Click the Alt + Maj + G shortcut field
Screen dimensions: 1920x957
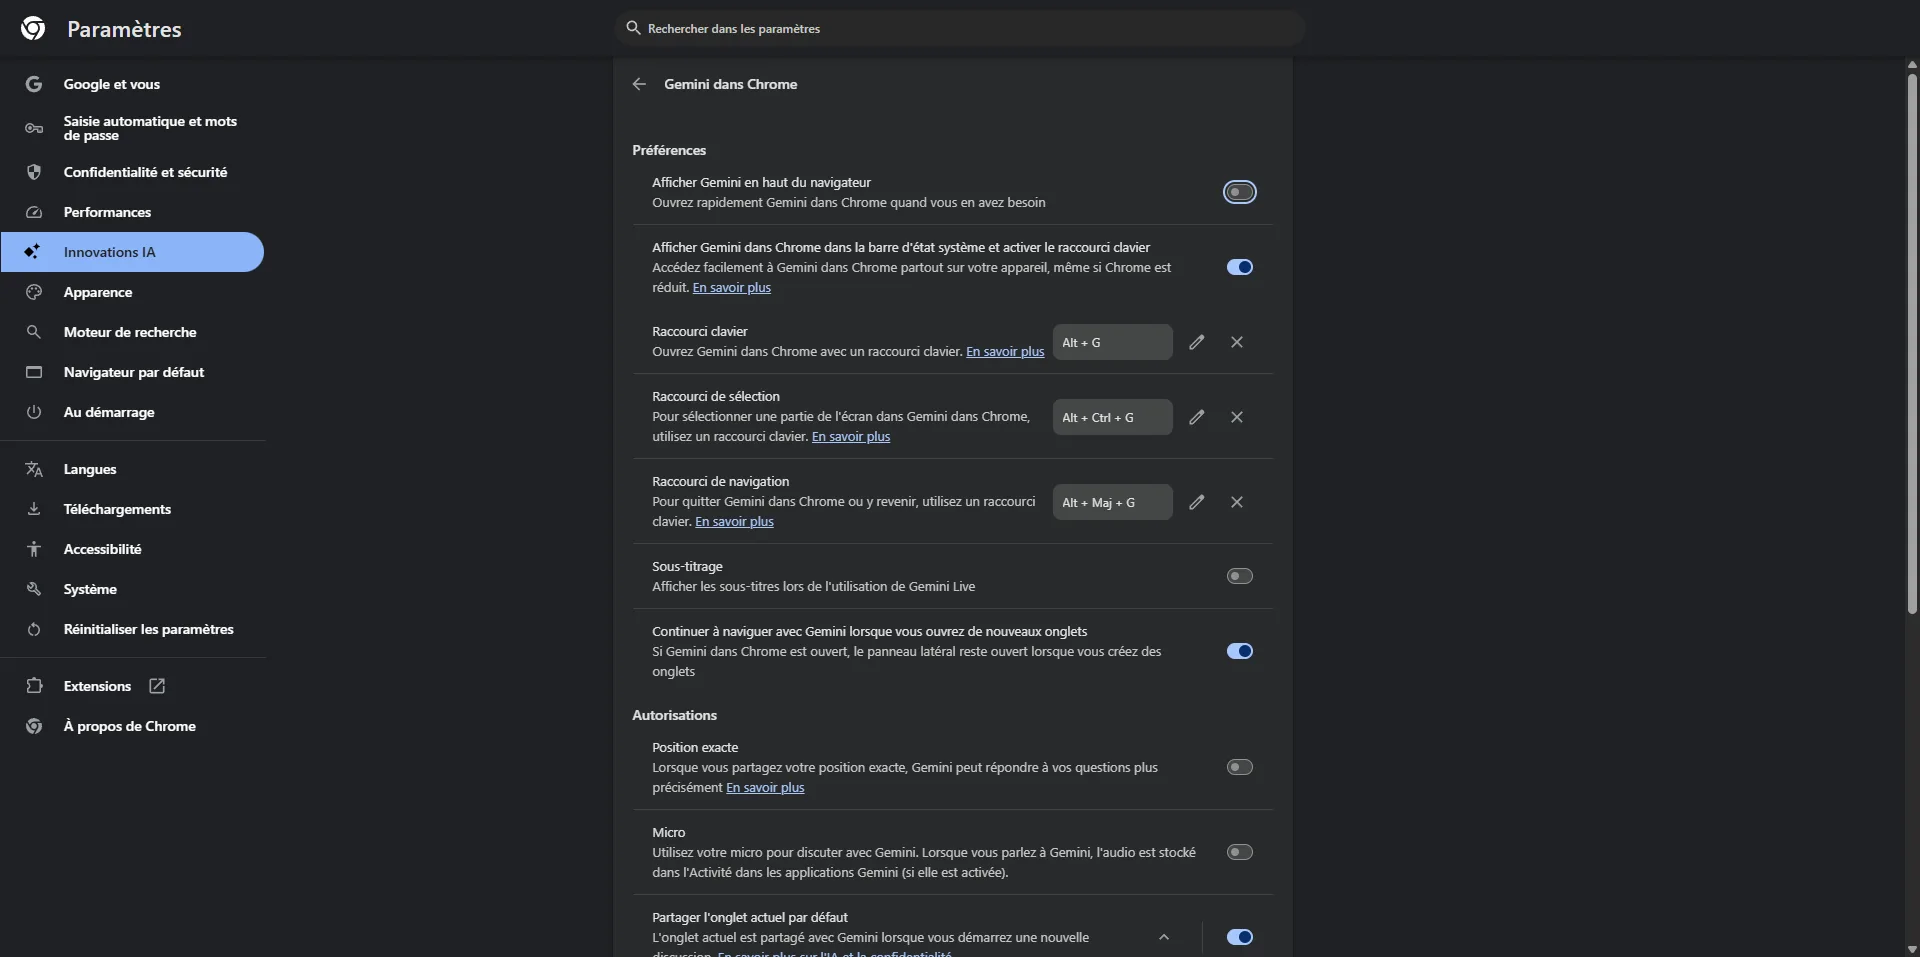click(x=1113, y=502)
